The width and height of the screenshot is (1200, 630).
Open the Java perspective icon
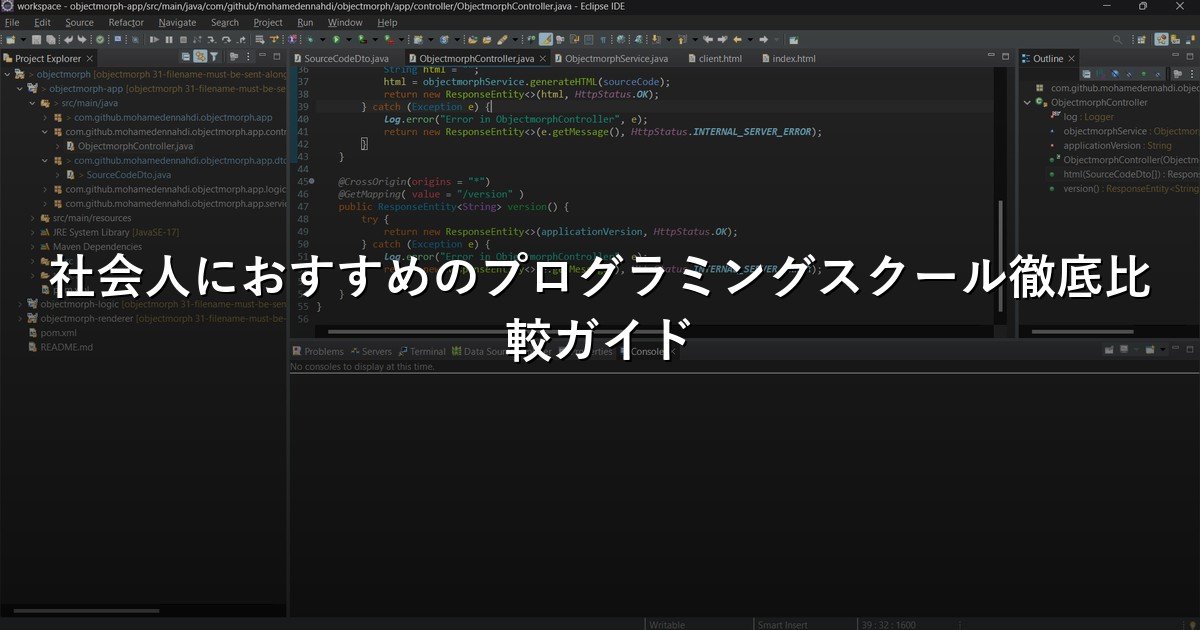coord(1161,40)
